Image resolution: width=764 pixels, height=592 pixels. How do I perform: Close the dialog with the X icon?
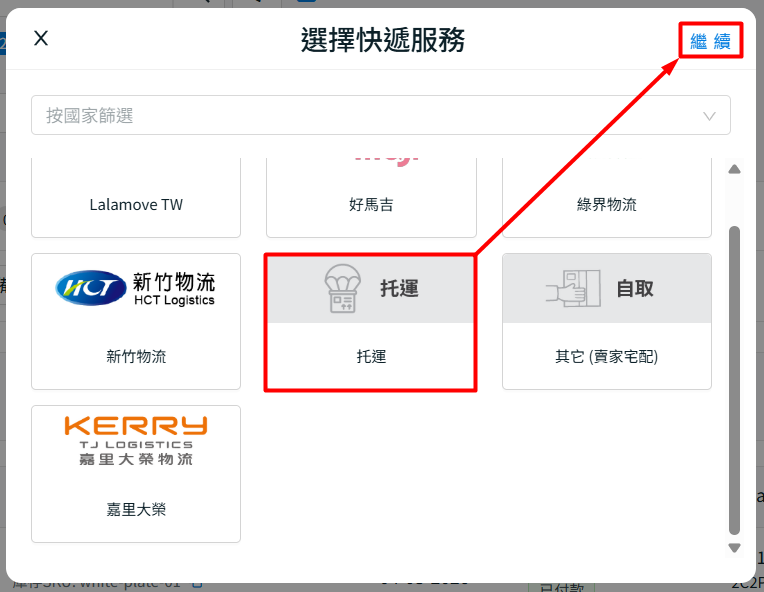[41, 39]
